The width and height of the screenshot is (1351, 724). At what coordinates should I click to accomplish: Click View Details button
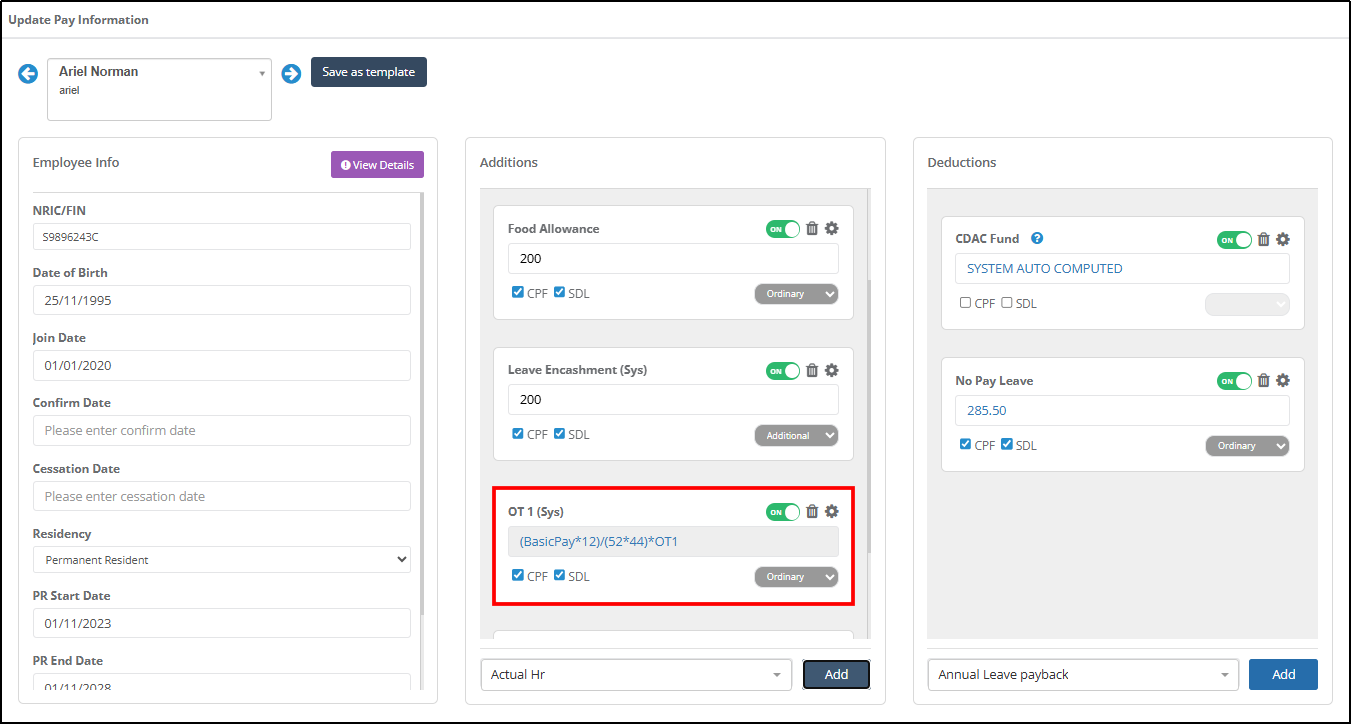tap(377, 165)
